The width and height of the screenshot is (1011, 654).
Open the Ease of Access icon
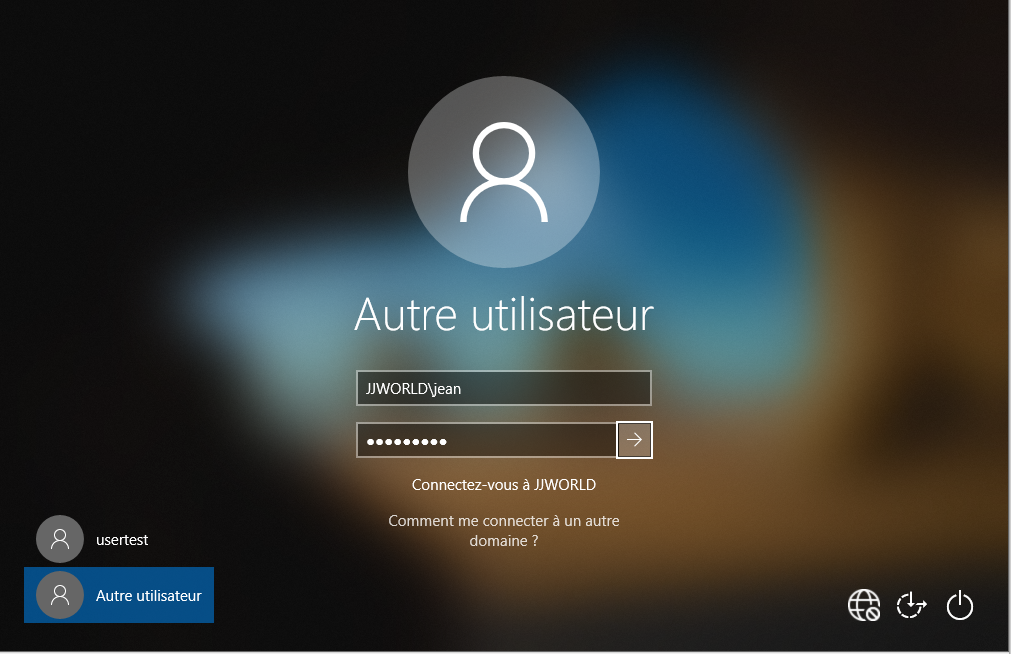tap(911, 605)
